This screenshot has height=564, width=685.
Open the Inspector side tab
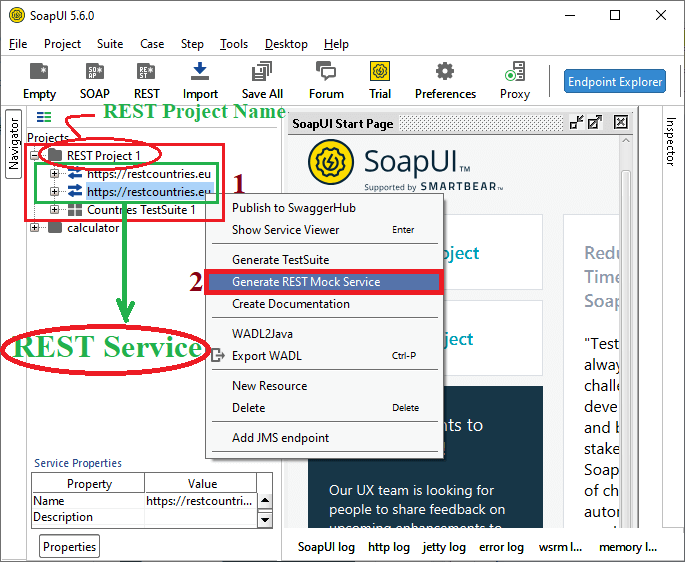[671, 141]
